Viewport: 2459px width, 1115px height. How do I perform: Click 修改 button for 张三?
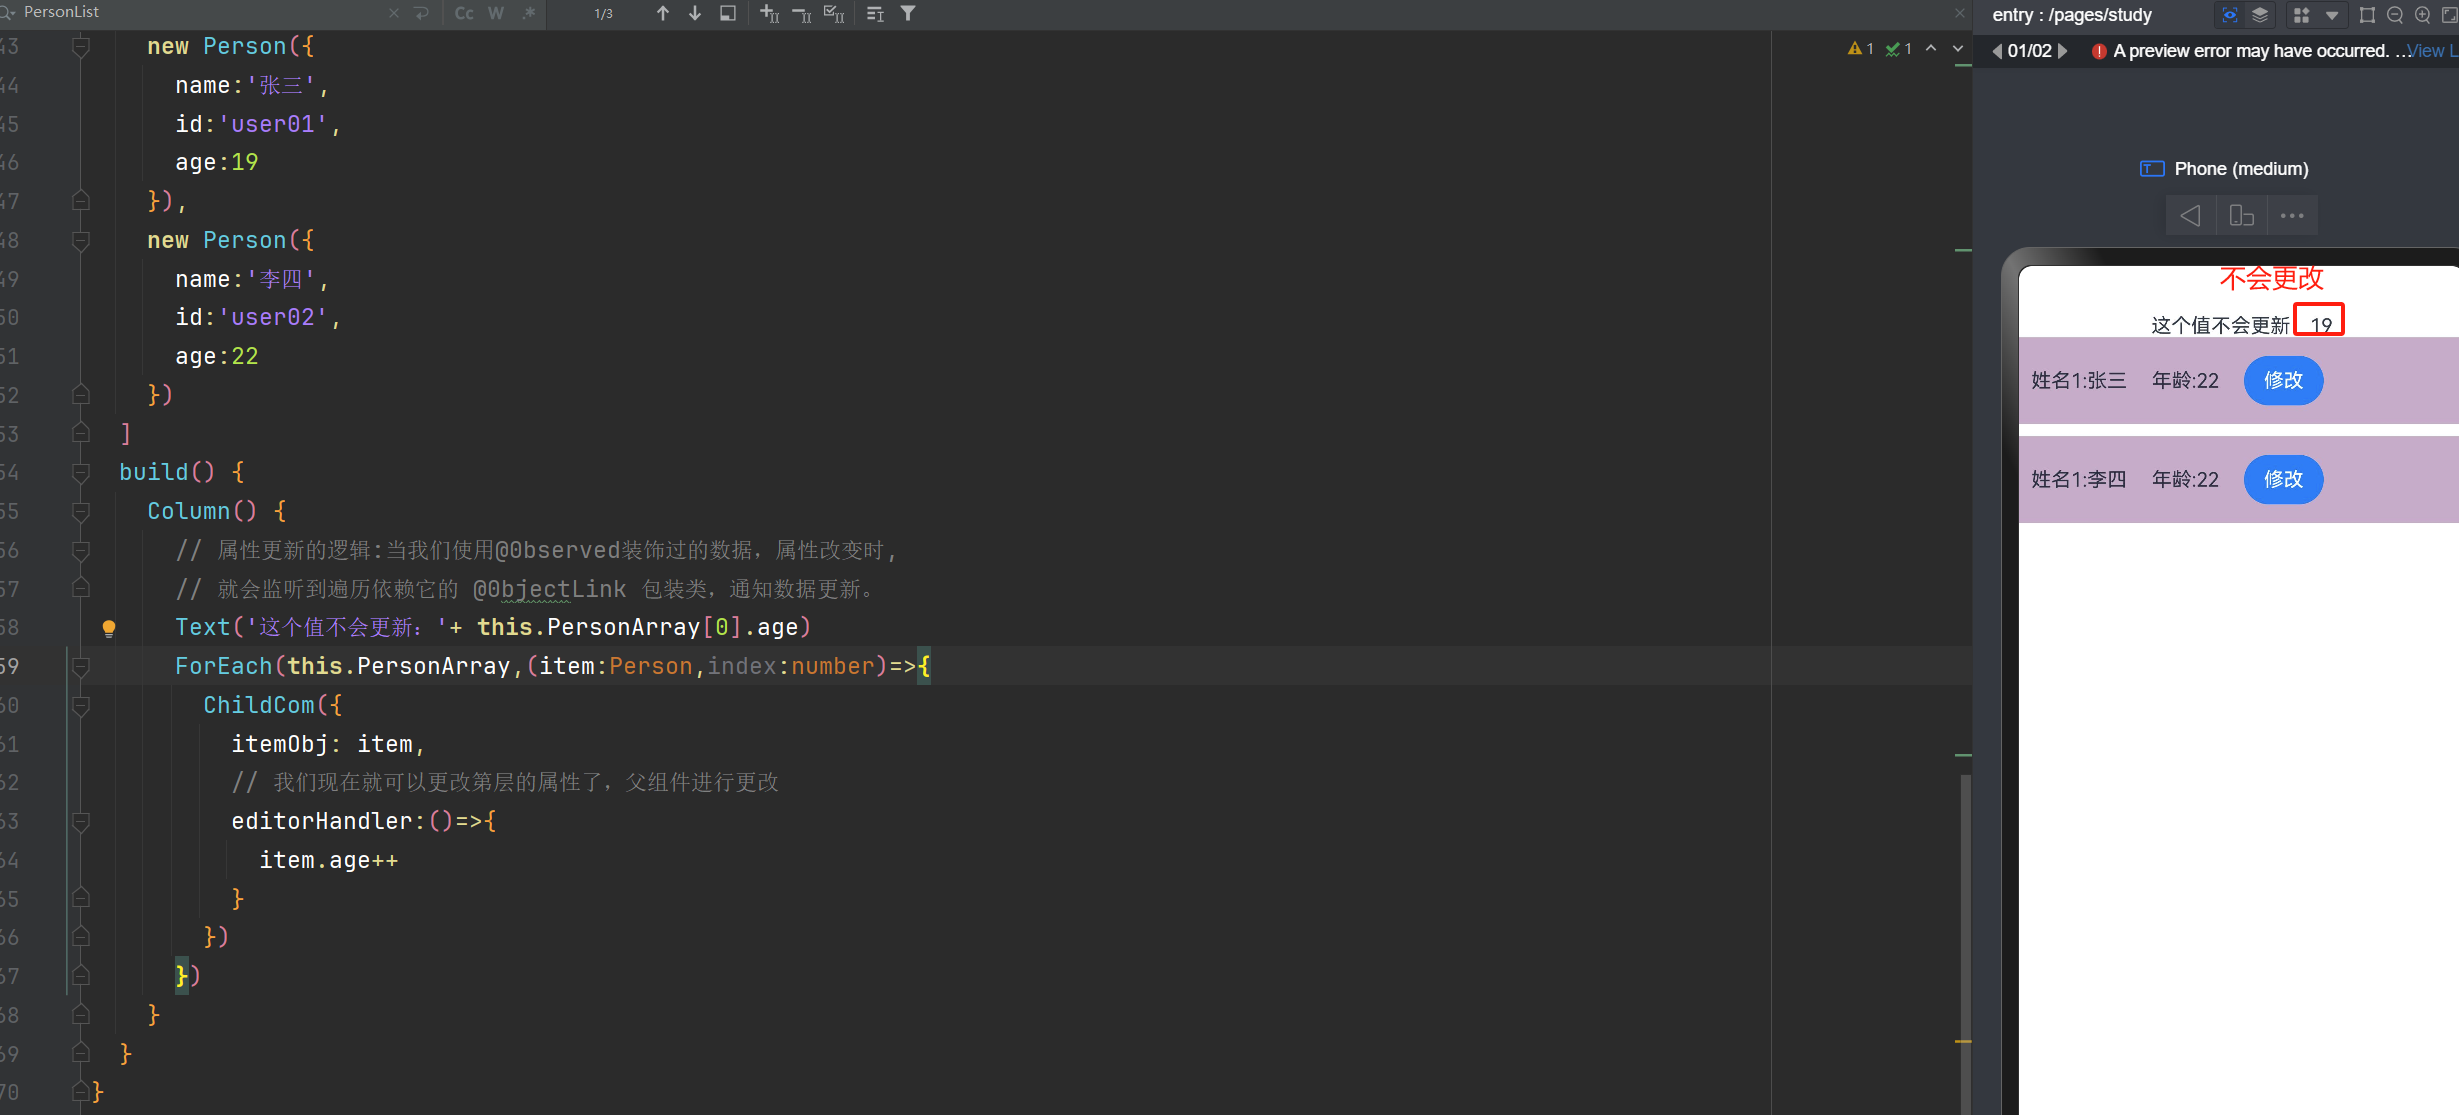(2283, 381)
